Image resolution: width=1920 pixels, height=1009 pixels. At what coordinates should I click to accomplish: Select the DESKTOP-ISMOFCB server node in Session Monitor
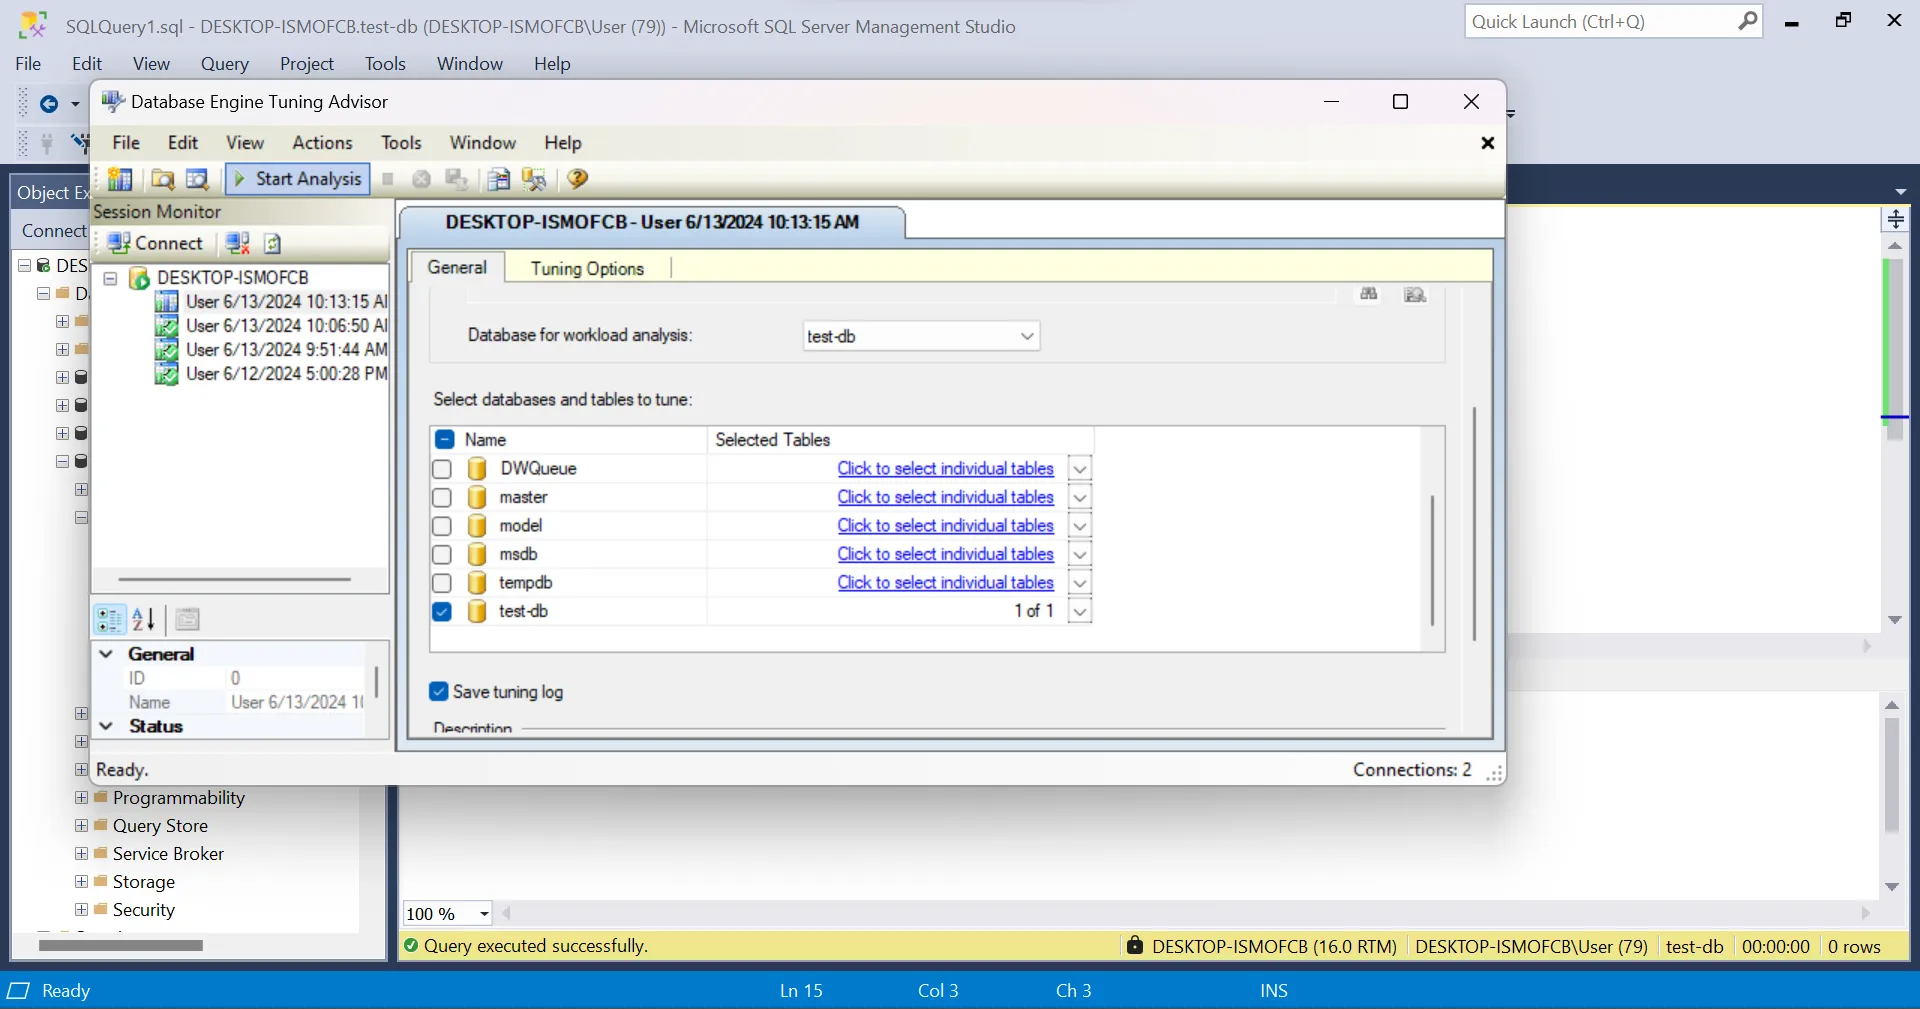[233, 277]
